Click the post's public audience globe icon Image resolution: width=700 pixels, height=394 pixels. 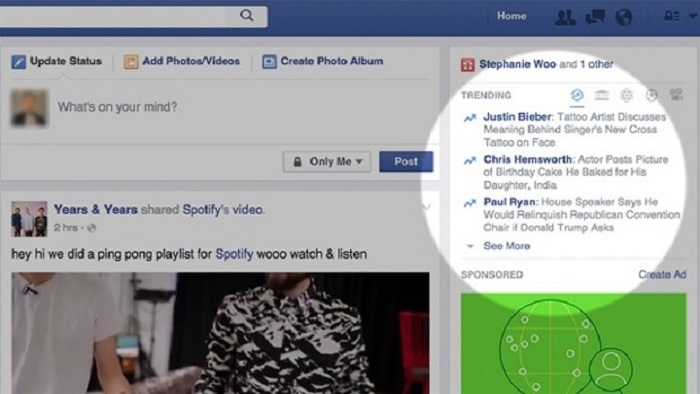tap(92, 228)
